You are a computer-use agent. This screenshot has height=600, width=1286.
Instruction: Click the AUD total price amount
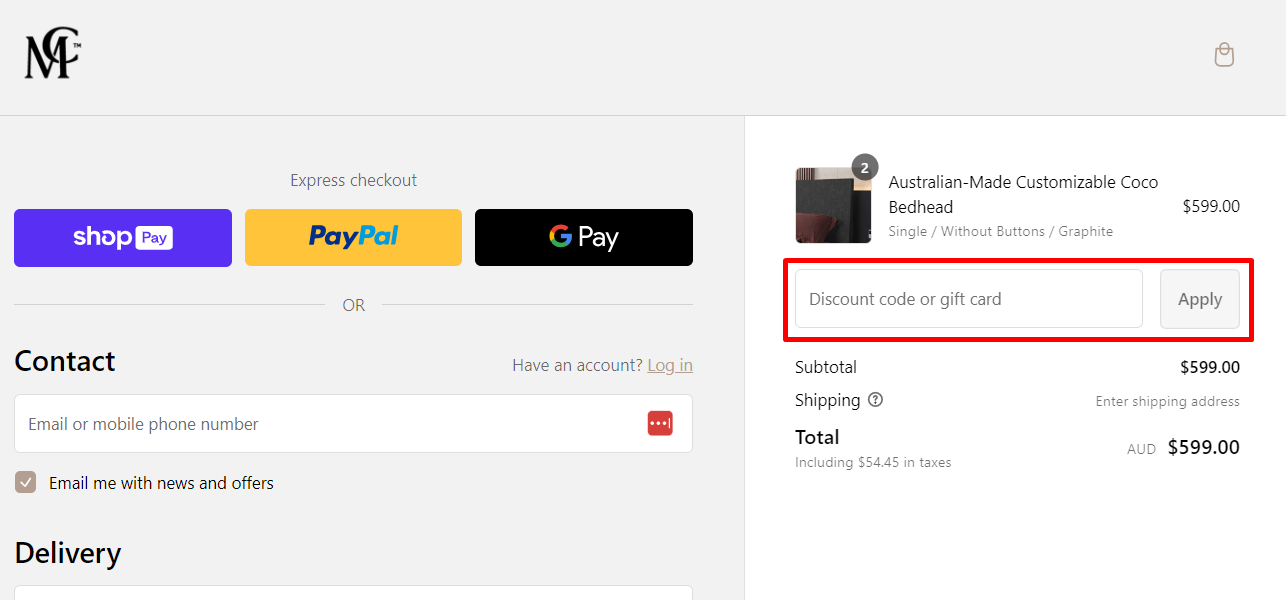pos(1203,448)
